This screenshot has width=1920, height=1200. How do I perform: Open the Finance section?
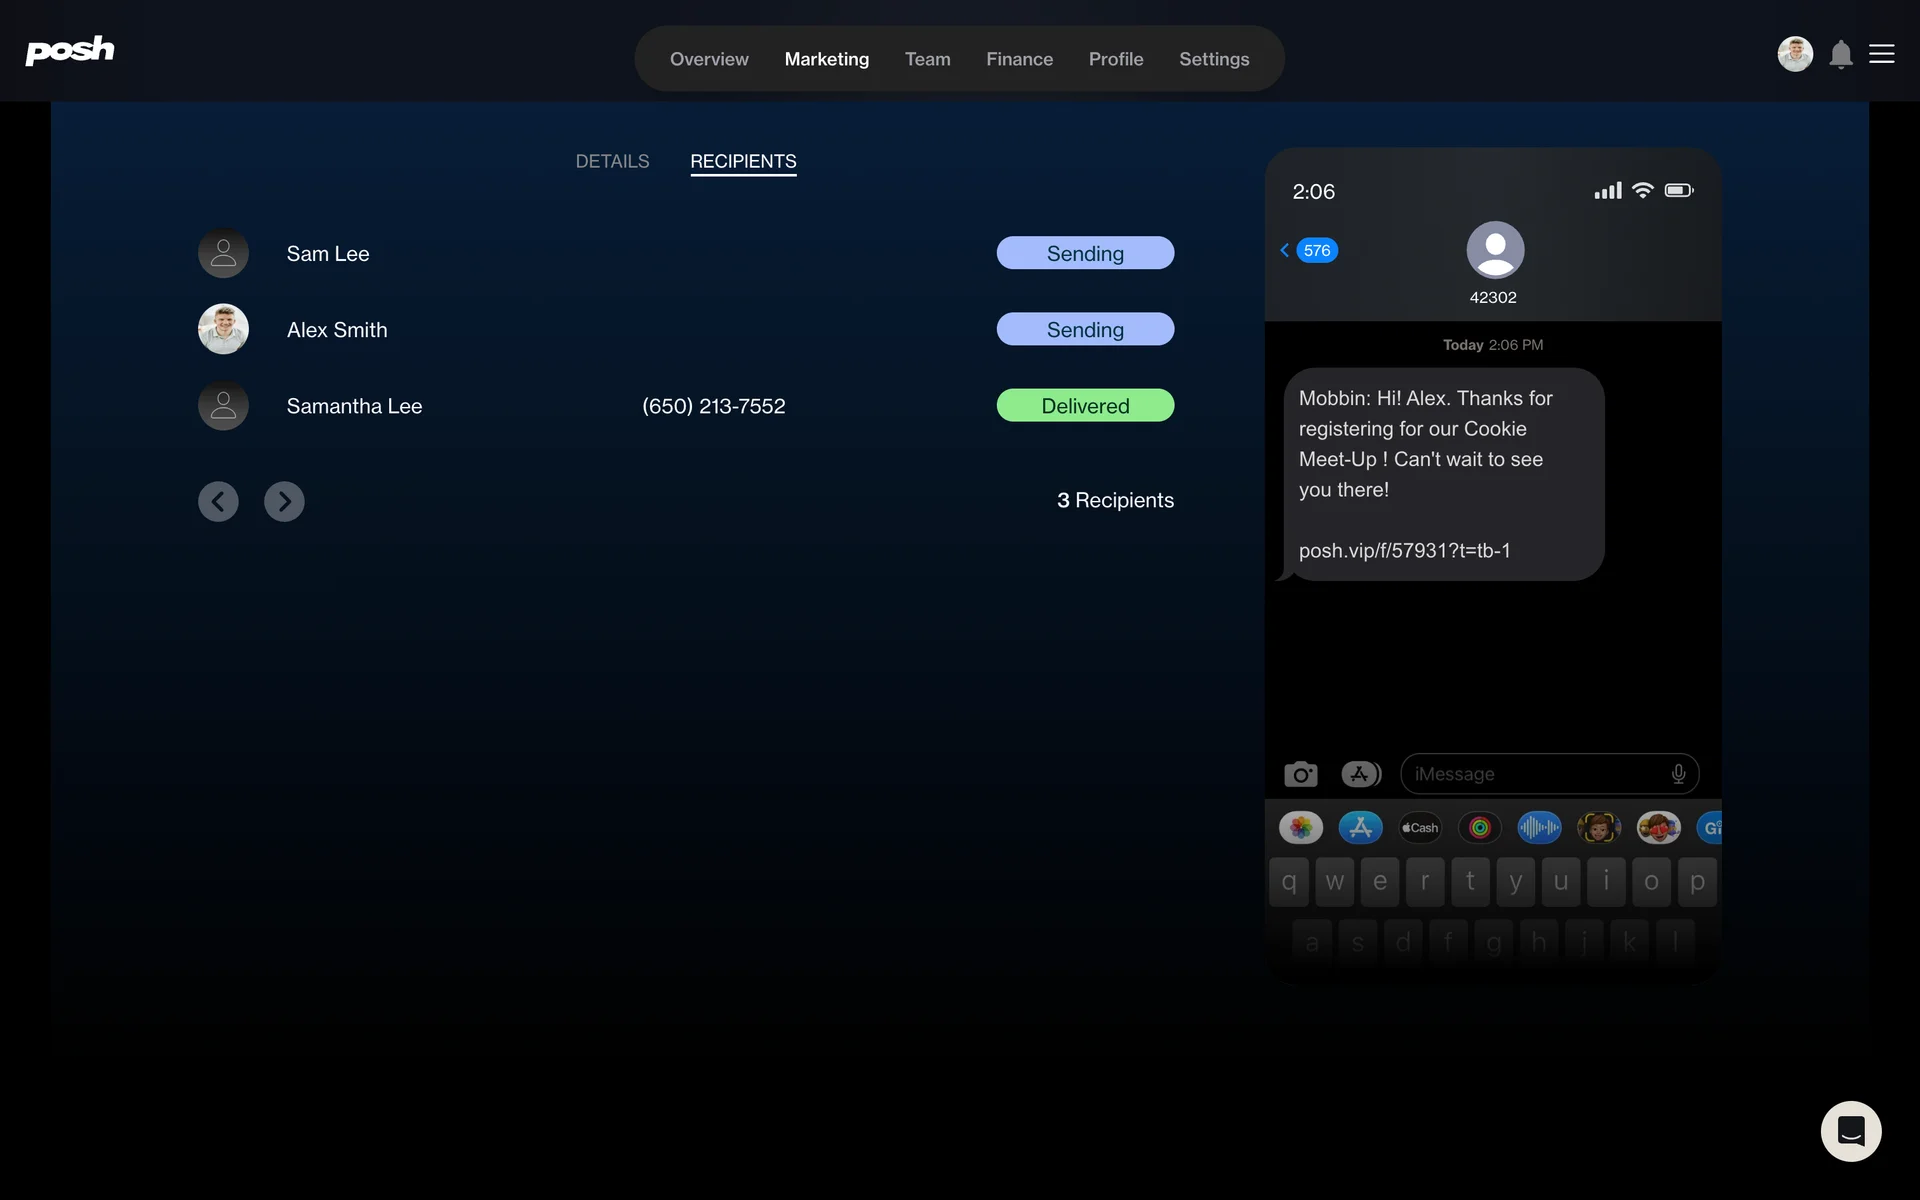1019,59
